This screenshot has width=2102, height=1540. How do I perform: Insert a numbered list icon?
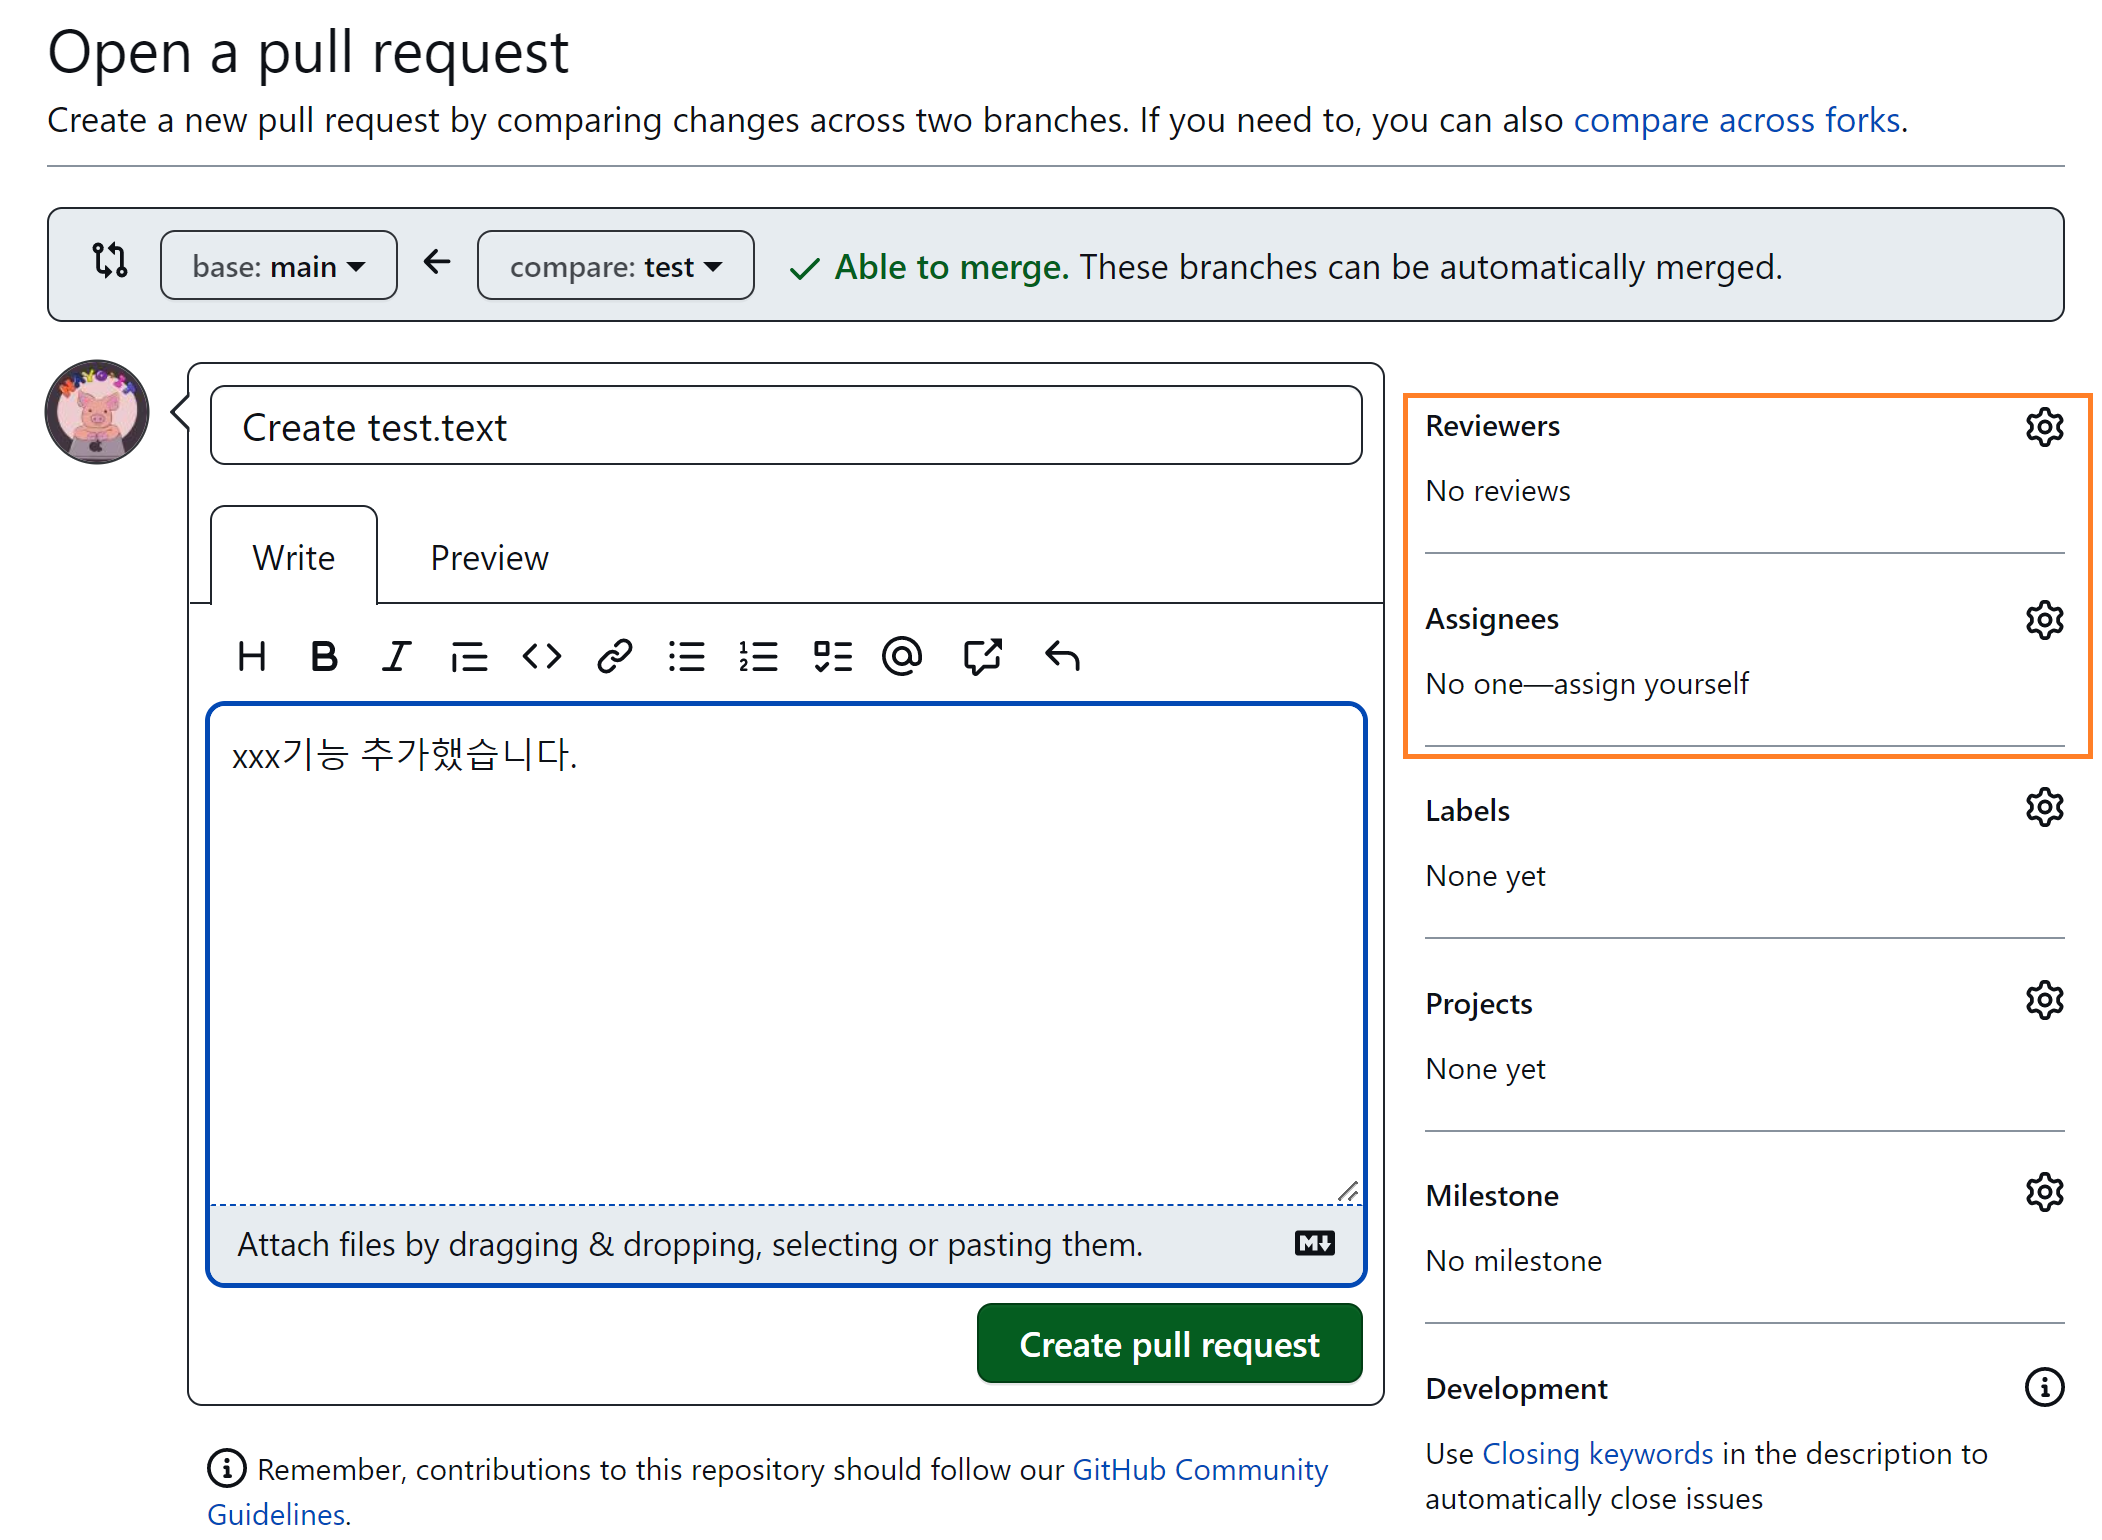click(758, 657)
